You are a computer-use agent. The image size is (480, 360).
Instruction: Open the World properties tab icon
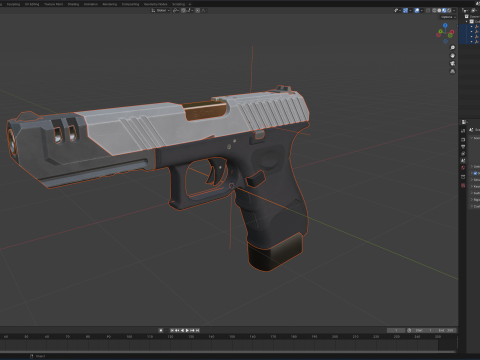pyautogui.click(x=463, y=168)
